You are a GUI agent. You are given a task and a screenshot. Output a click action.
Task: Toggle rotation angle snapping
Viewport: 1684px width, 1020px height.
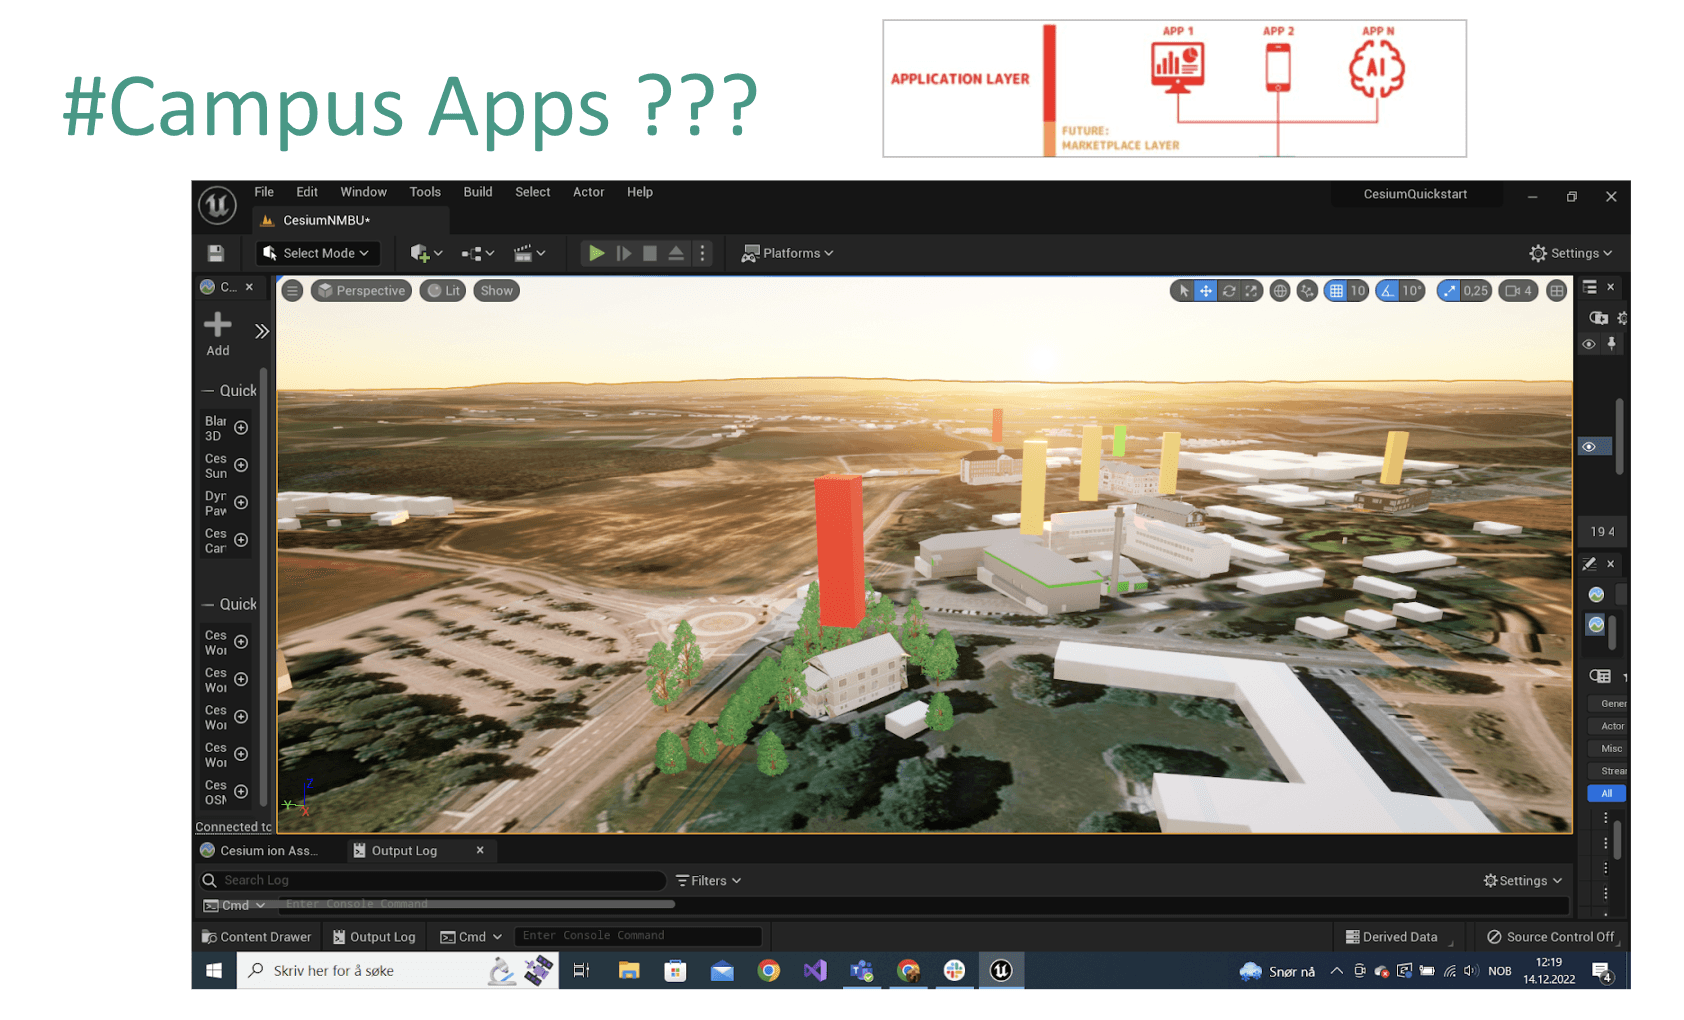click(1387, 291)
